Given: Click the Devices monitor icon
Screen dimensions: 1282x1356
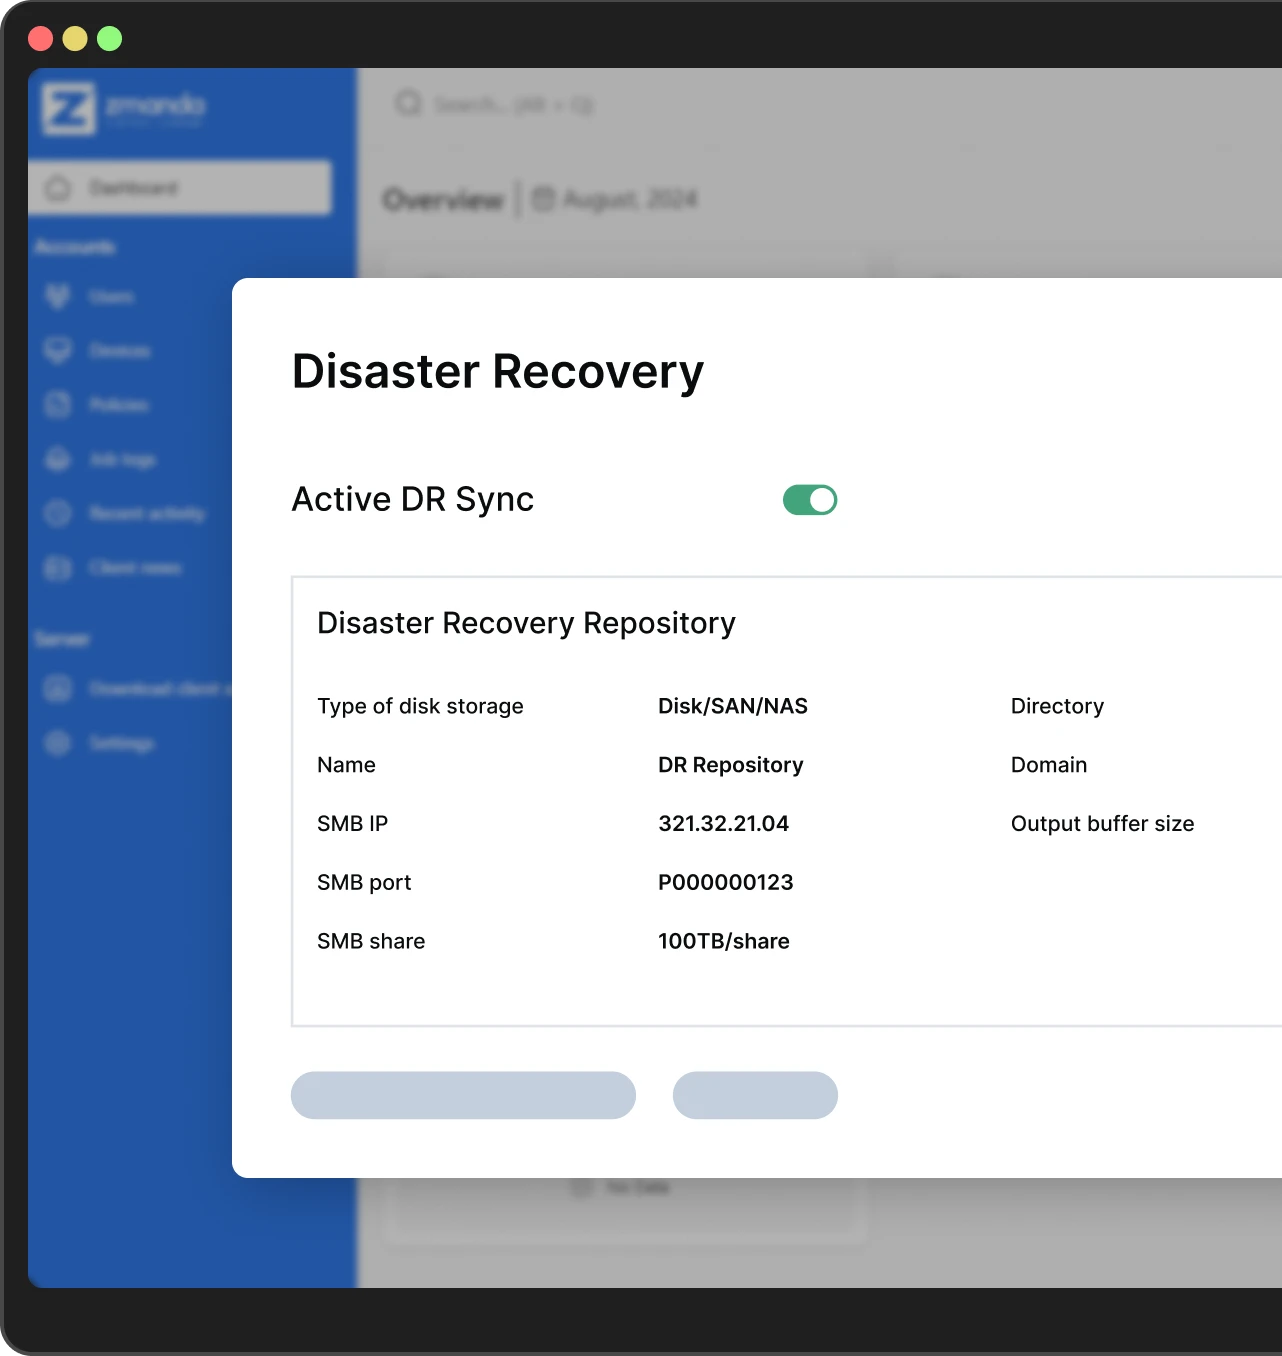Looking at the screenshot, I should [x=58, y=351].
